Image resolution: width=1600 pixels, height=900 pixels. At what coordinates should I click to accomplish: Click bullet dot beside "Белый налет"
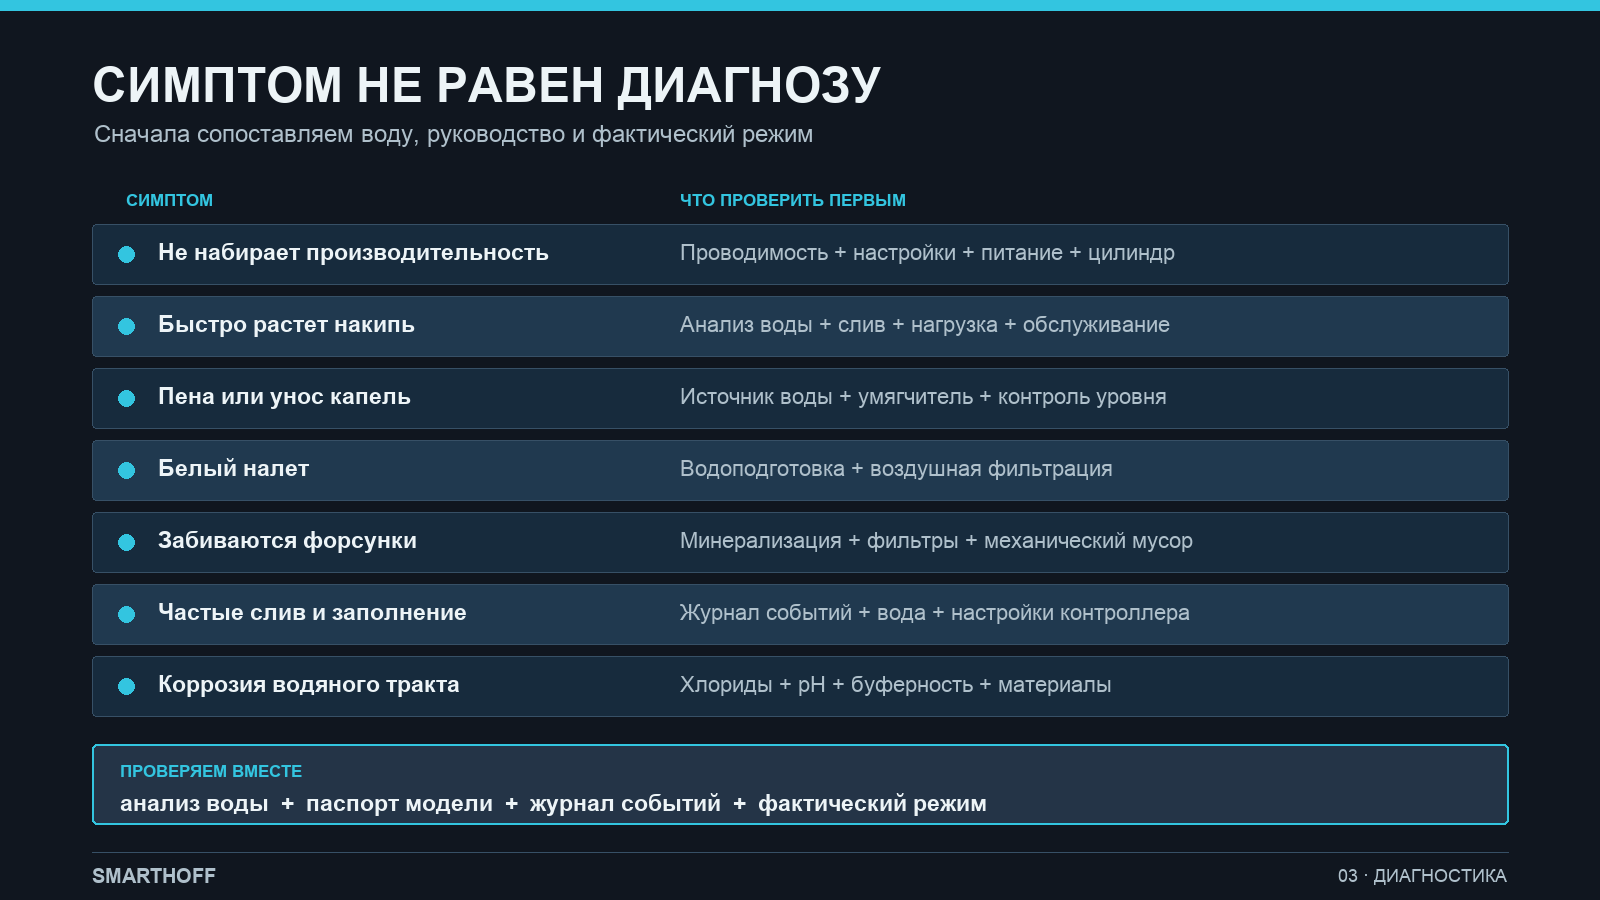126,470
